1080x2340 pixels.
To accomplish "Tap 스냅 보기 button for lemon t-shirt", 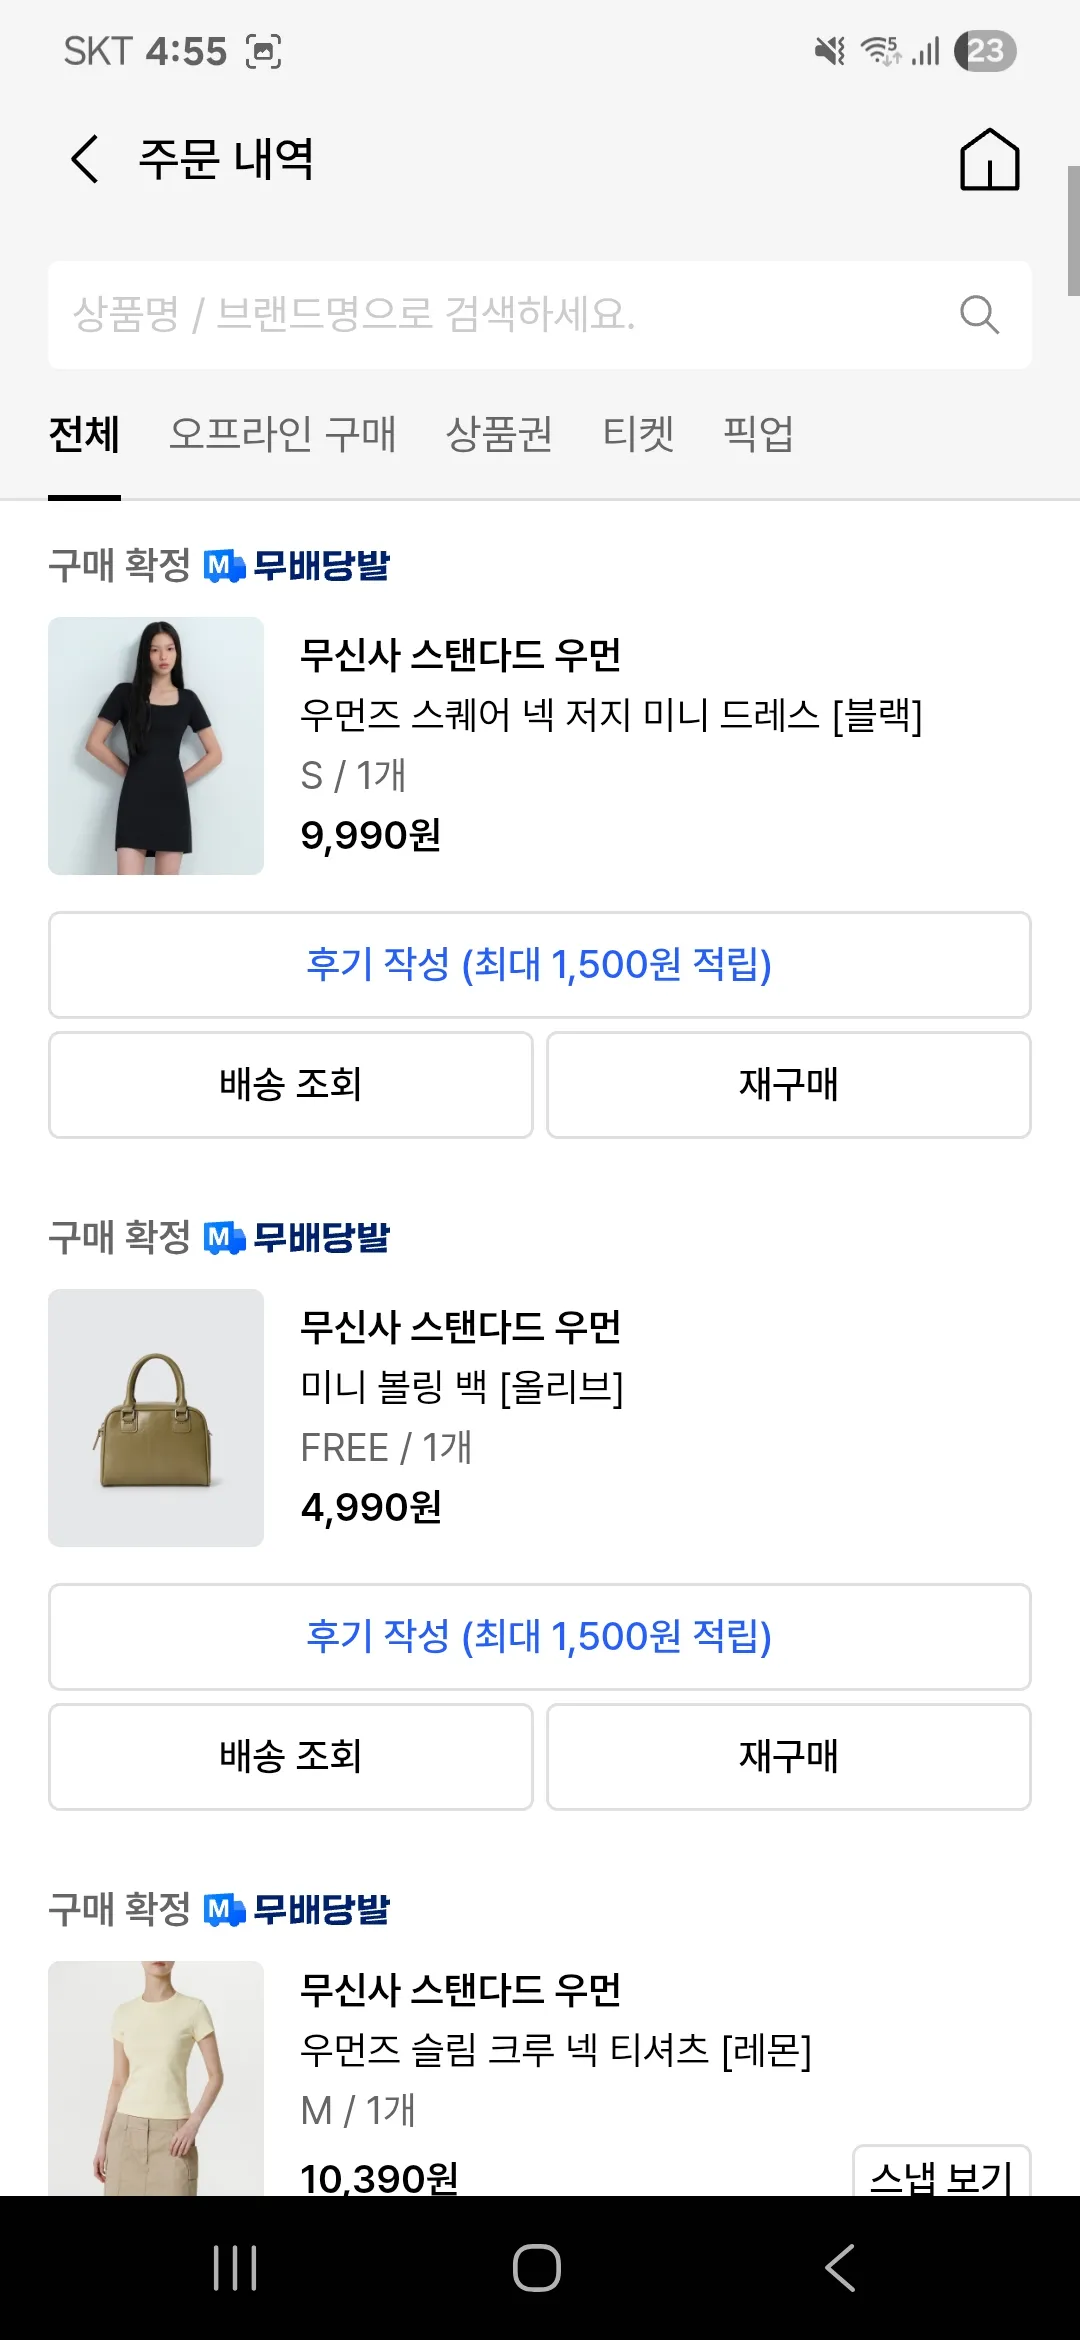I will coord(941,2174).
